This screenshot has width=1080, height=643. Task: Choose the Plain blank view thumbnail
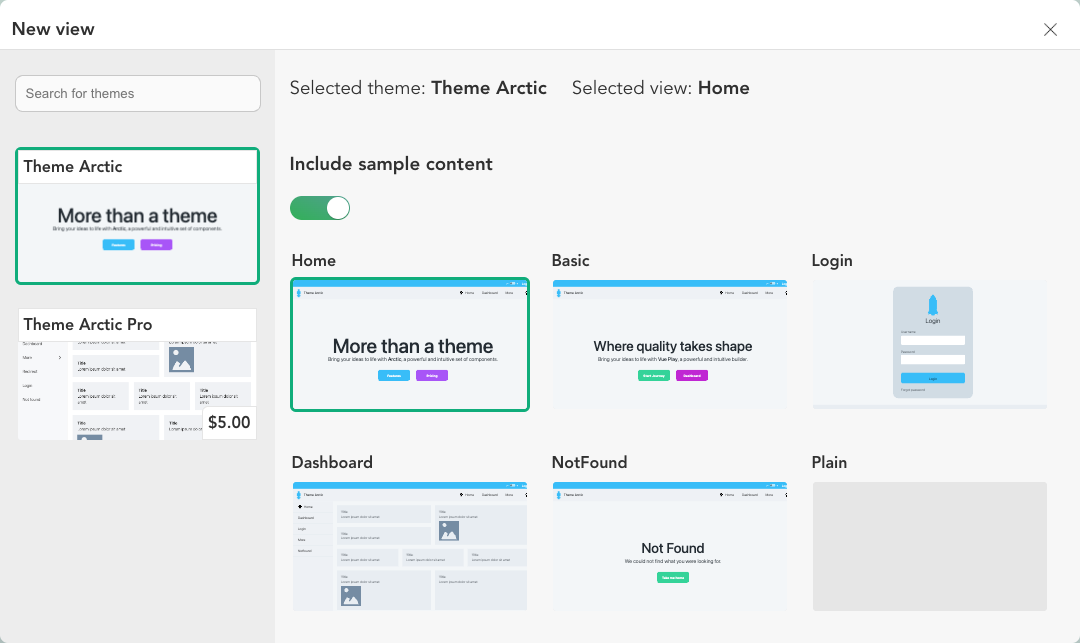pos(930,547)
